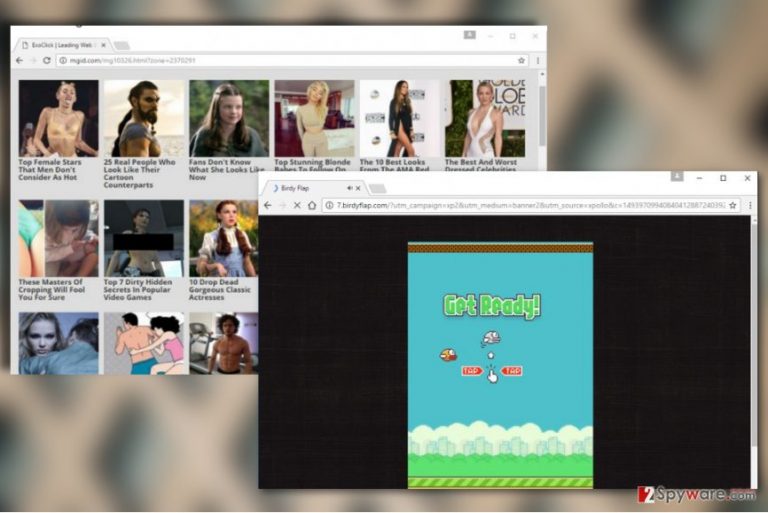
Task: Open The 10 Best Looks AMA thumbnail
Action: [x=399, y=118]
